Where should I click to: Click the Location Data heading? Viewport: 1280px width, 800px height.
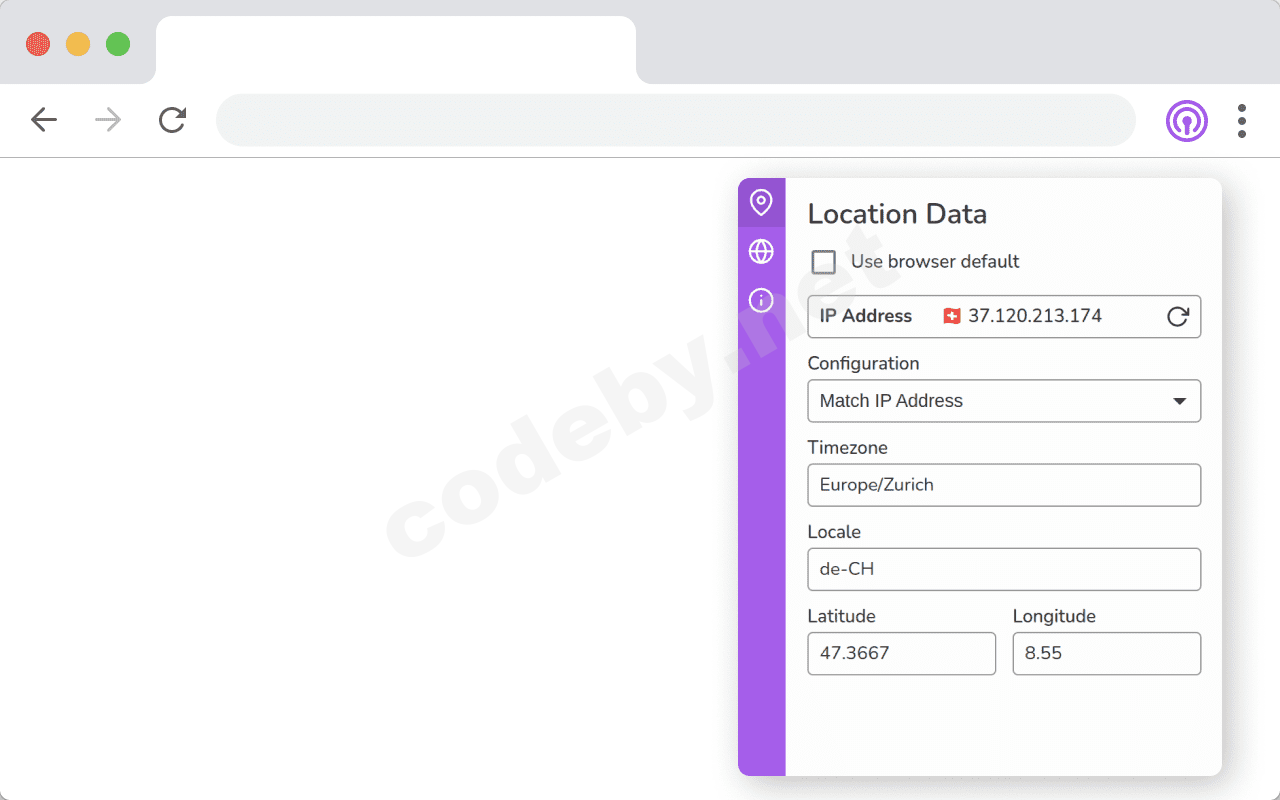pyautogui.click(x=897, y=214)
